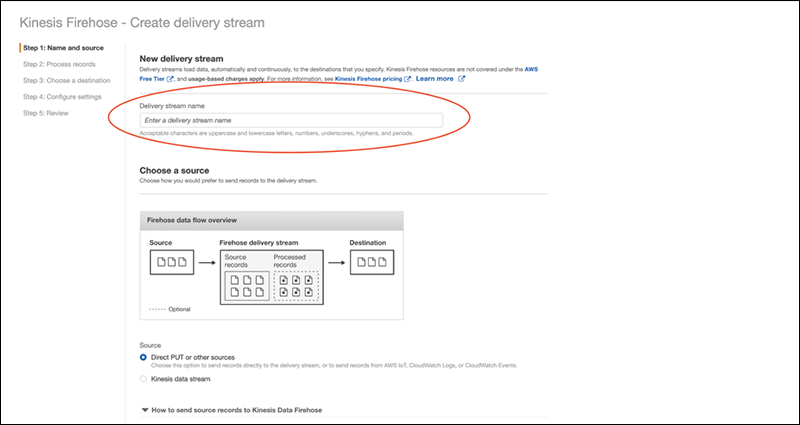Expand How to send source records section
Screen dimensions: 800x425
point(145,410)
